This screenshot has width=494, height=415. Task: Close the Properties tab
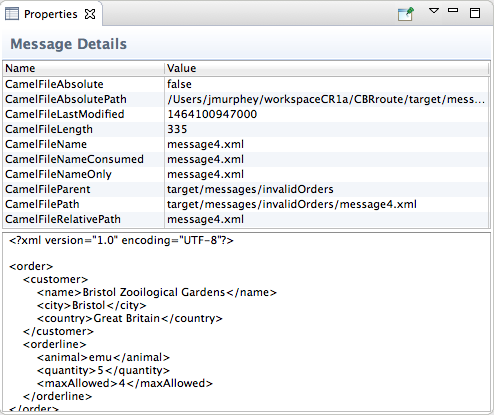pos(90,14)
